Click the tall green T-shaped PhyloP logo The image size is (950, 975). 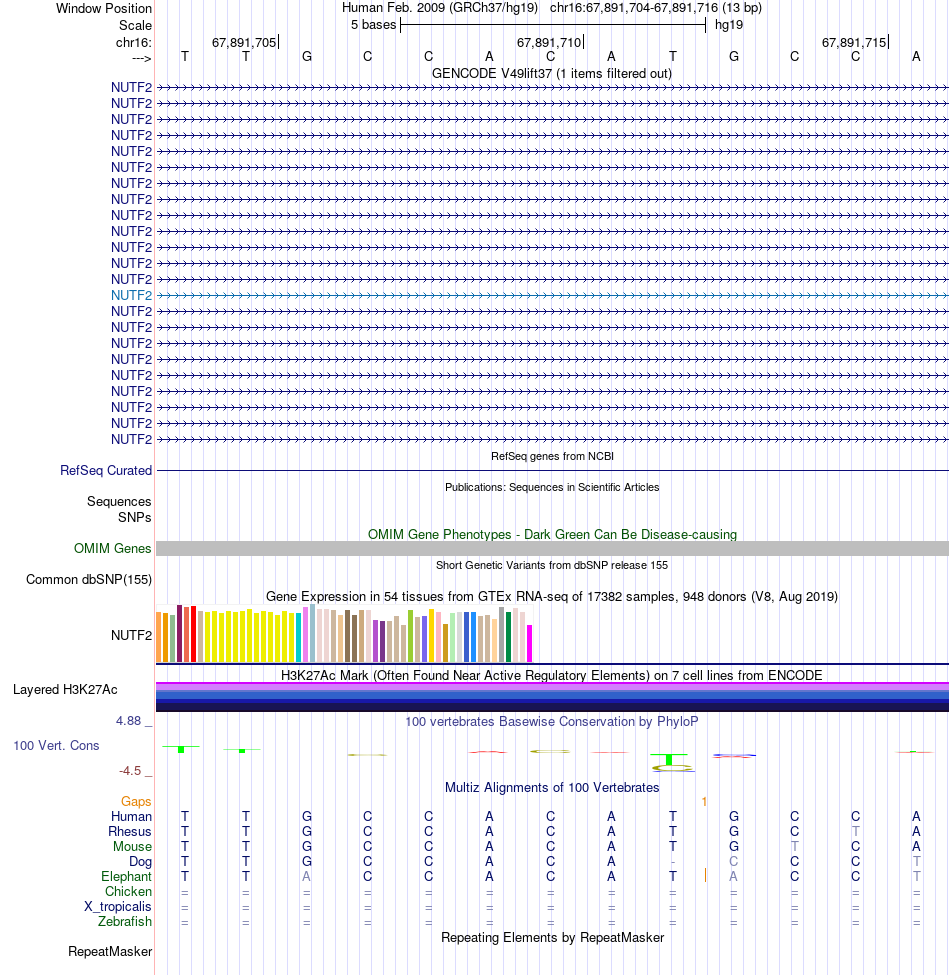(x=669, y=759)
